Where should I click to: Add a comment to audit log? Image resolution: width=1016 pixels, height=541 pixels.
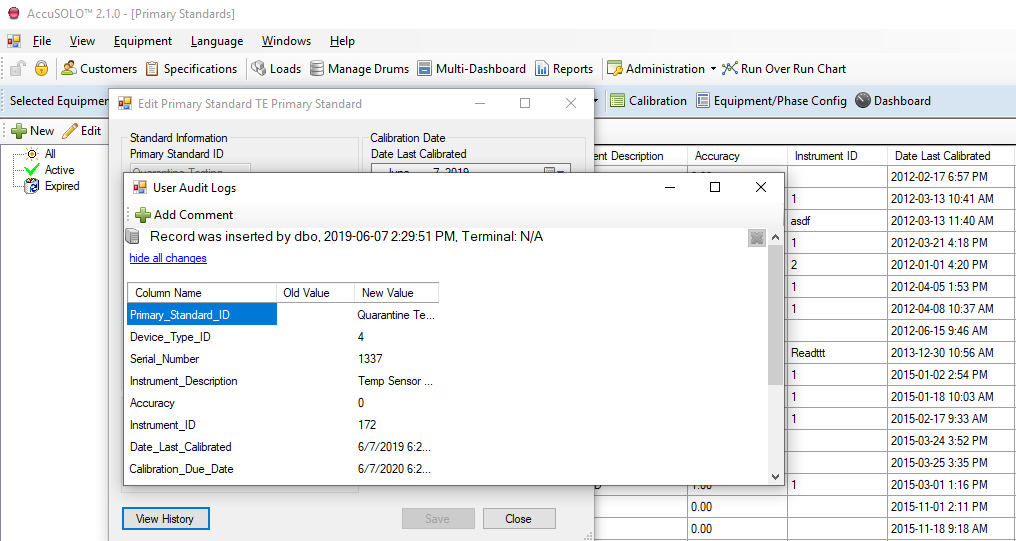184,215
